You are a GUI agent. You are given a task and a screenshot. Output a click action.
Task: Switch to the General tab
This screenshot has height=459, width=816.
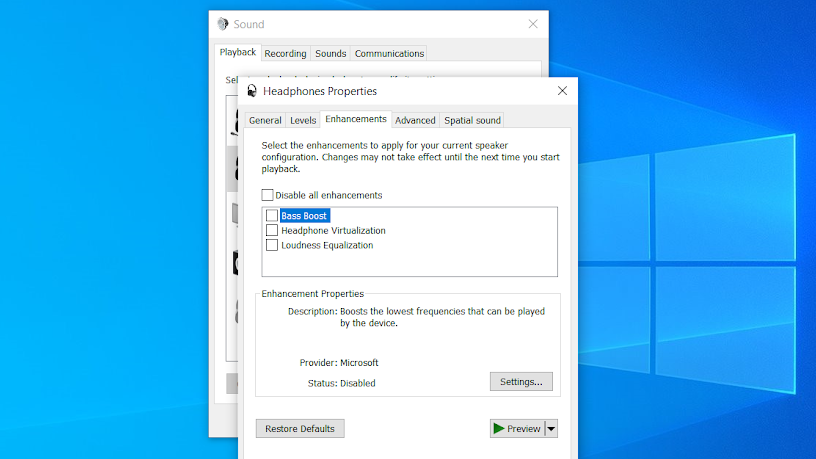pyautogui.click(x=265, y=120)
